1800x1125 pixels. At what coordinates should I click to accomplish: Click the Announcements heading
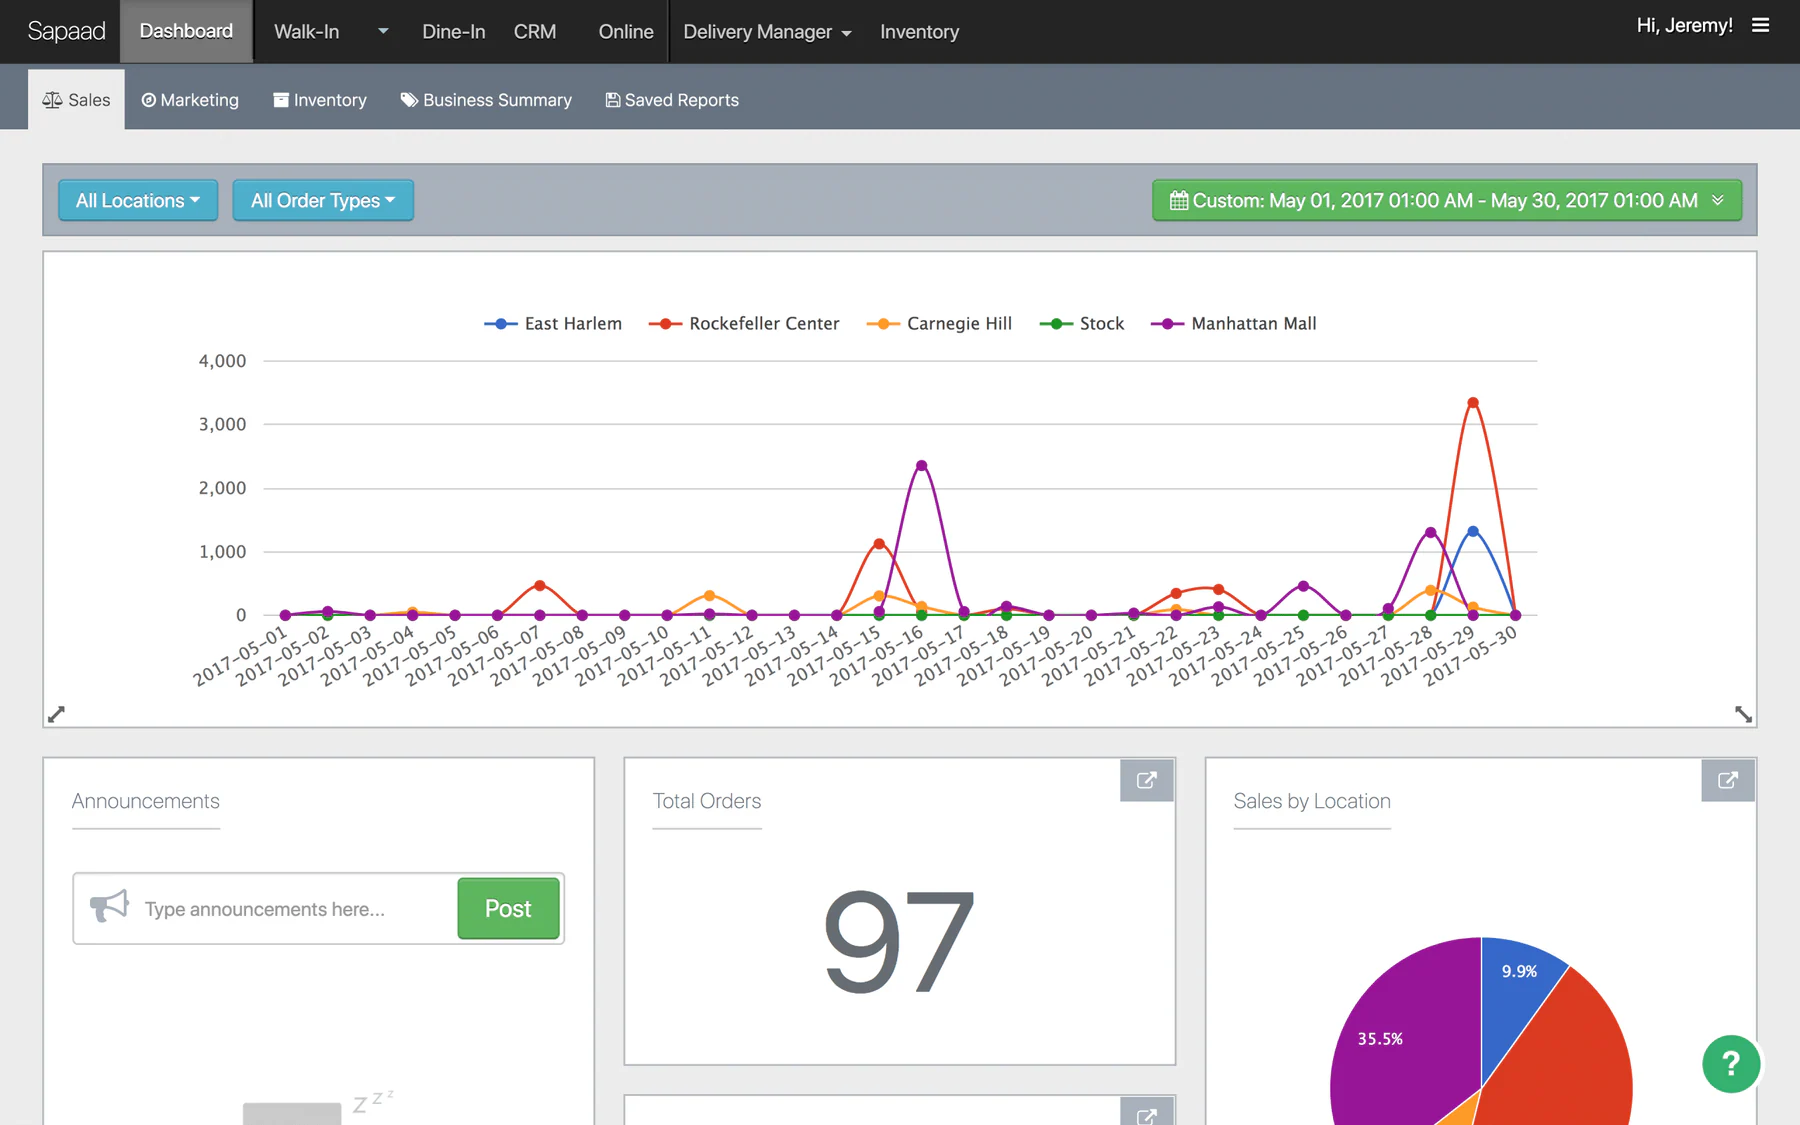(146, 801)
